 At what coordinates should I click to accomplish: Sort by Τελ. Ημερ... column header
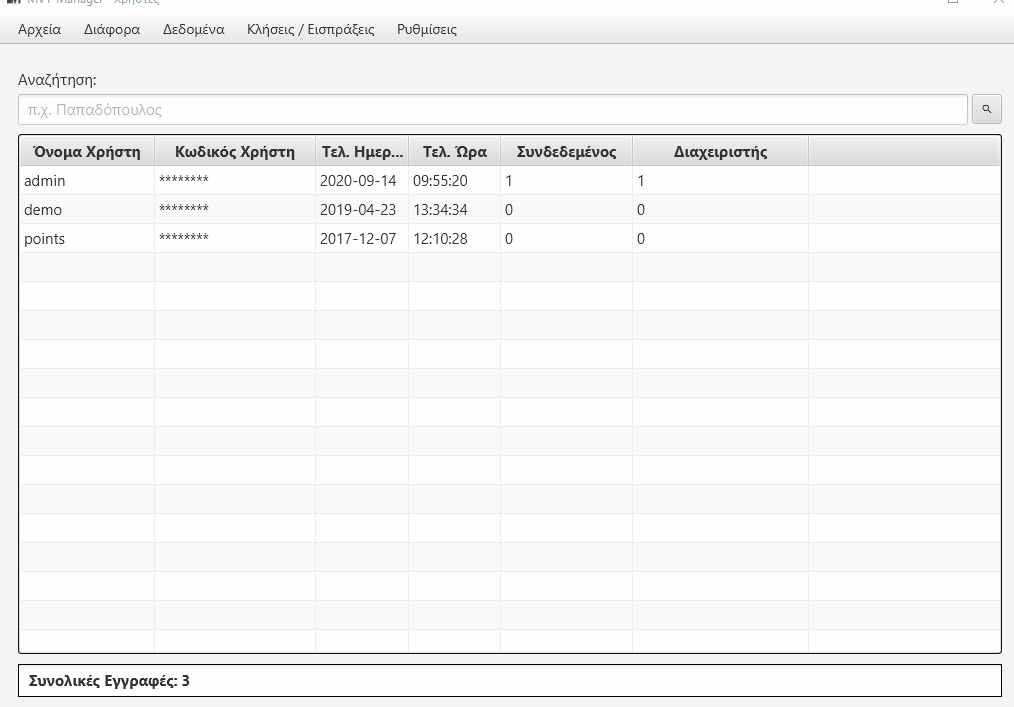click(x=362, y=152)
